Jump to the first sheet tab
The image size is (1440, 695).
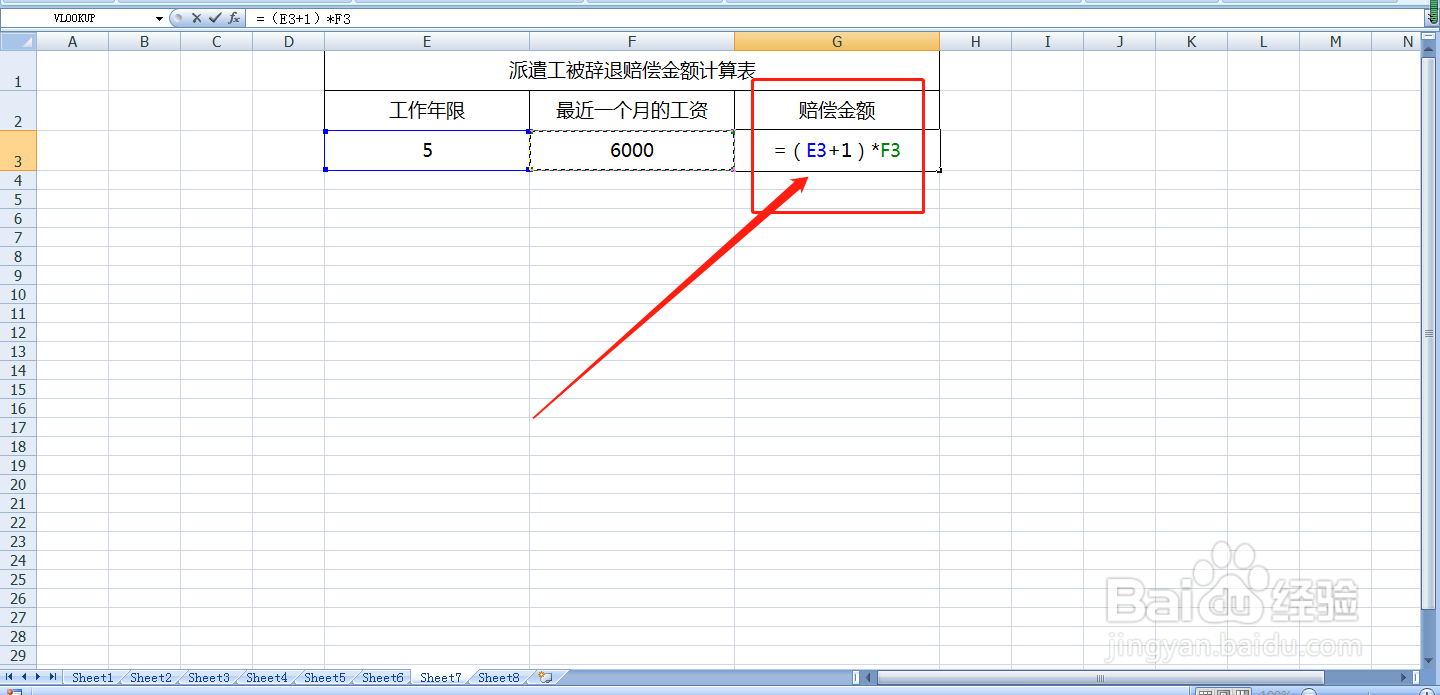(x=11, y=677)
